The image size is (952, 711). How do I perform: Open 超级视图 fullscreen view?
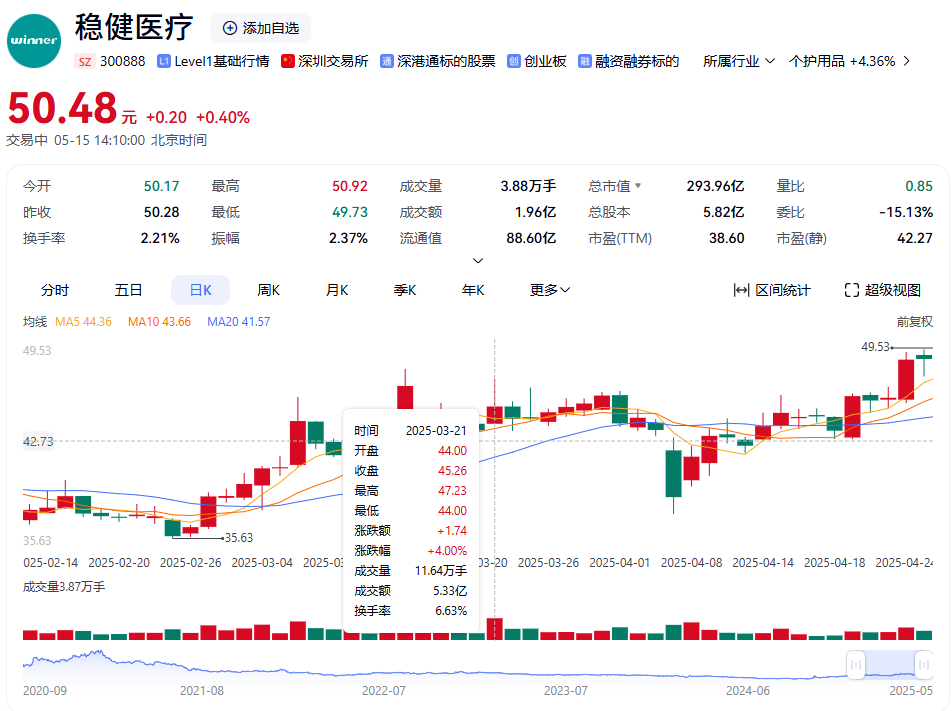(x=882, y=290)
